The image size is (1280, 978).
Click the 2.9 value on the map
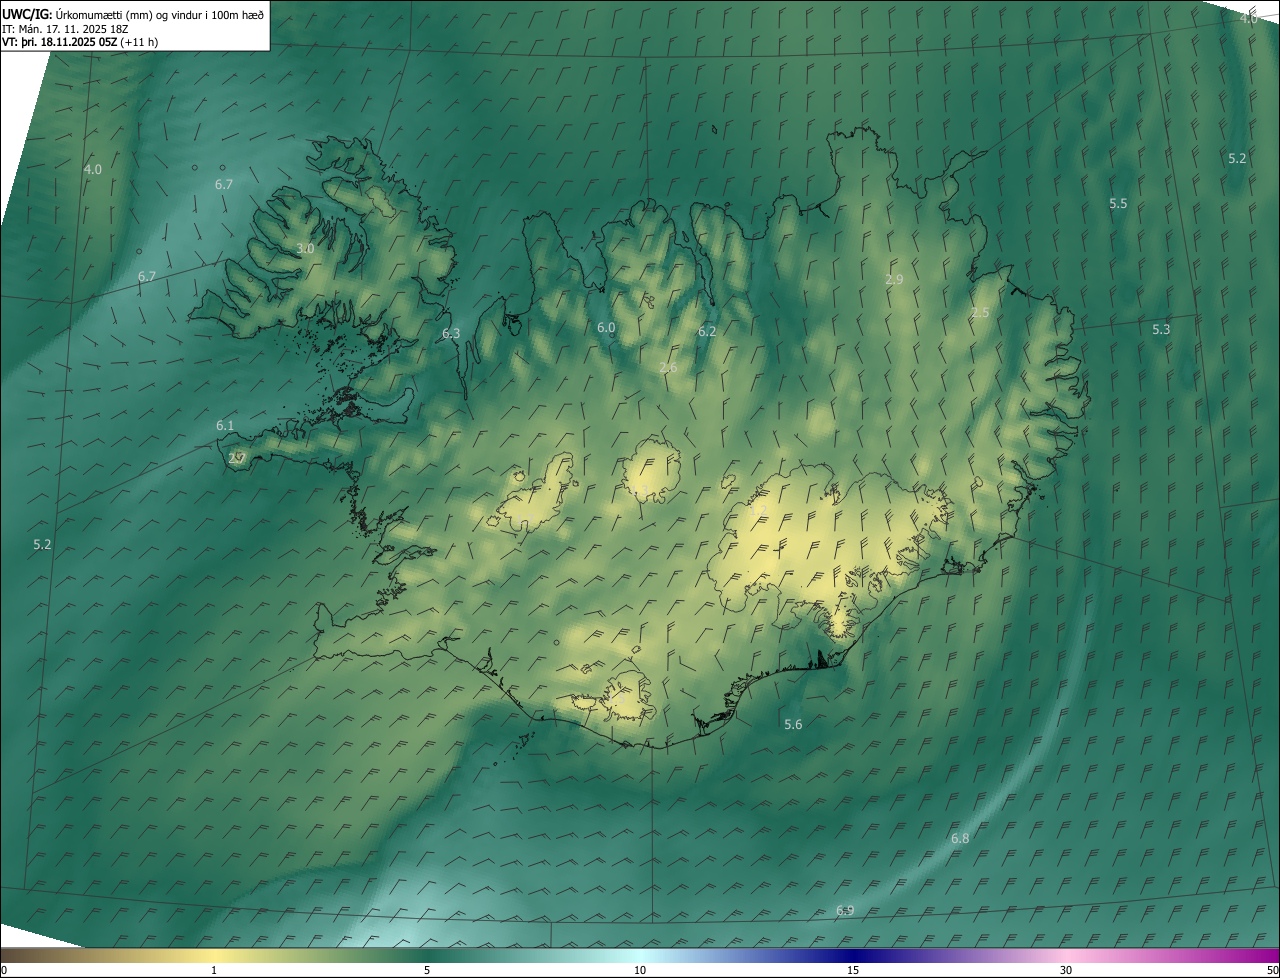point(894,280)
